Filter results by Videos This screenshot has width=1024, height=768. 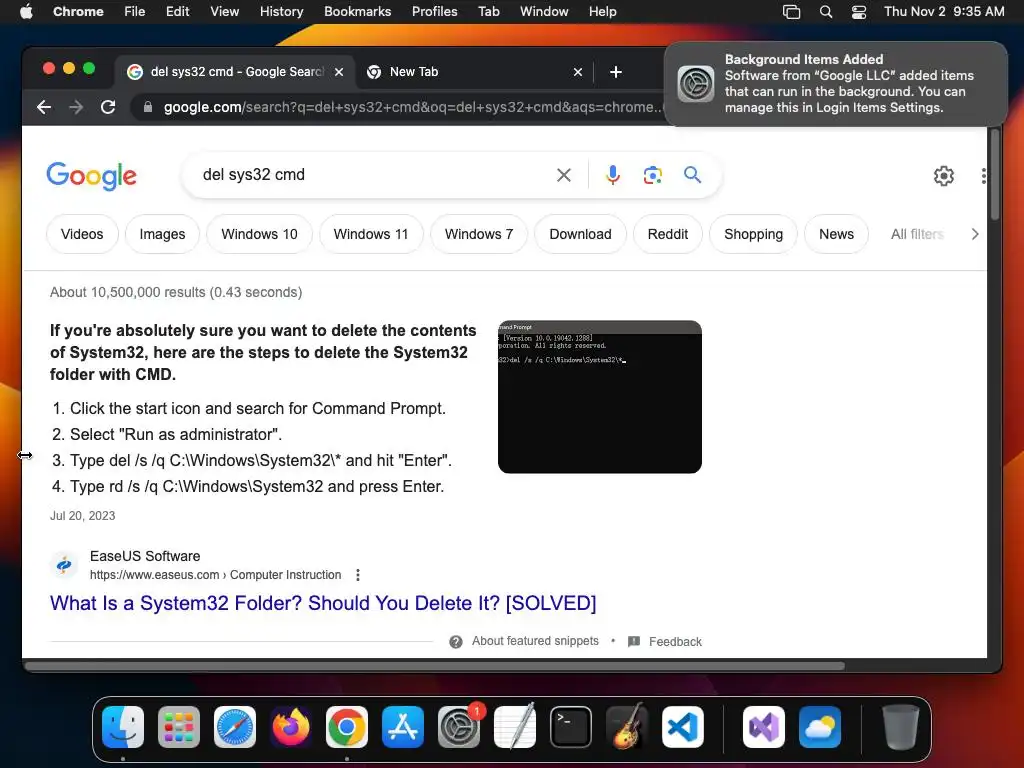[x=82, y=234]
